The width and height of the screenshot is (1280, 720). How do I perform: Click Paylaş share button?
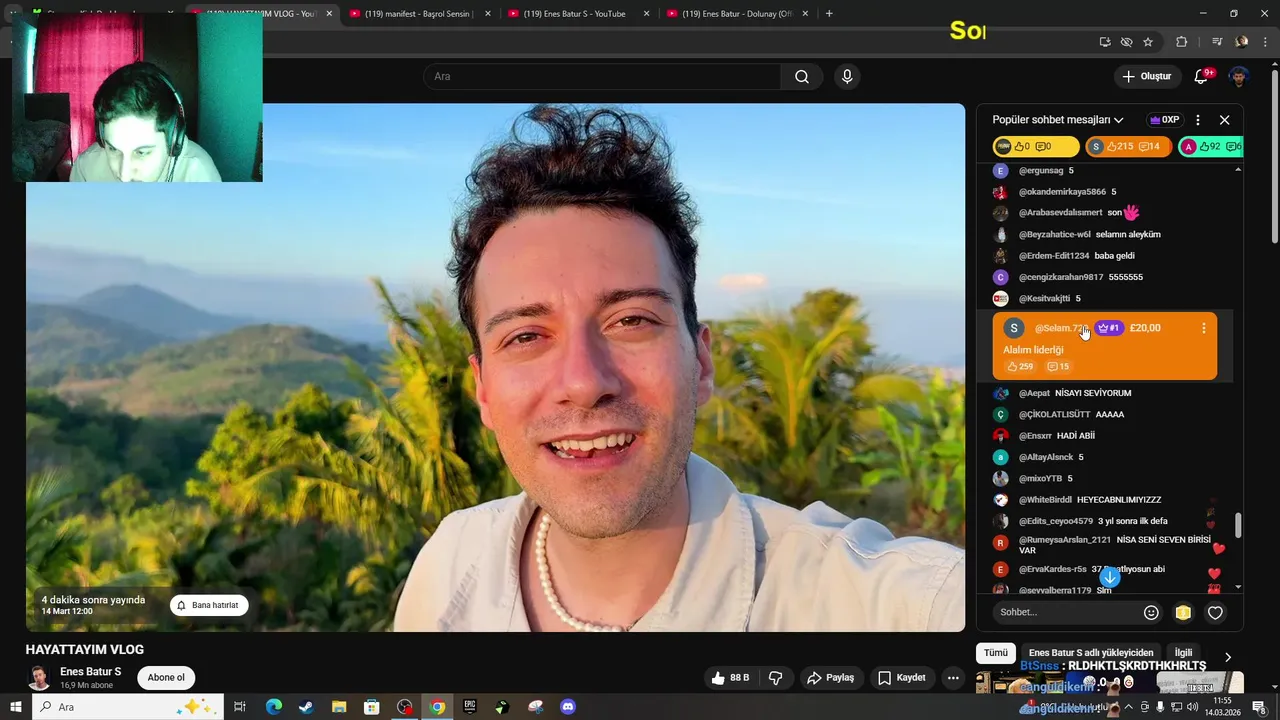830,678
